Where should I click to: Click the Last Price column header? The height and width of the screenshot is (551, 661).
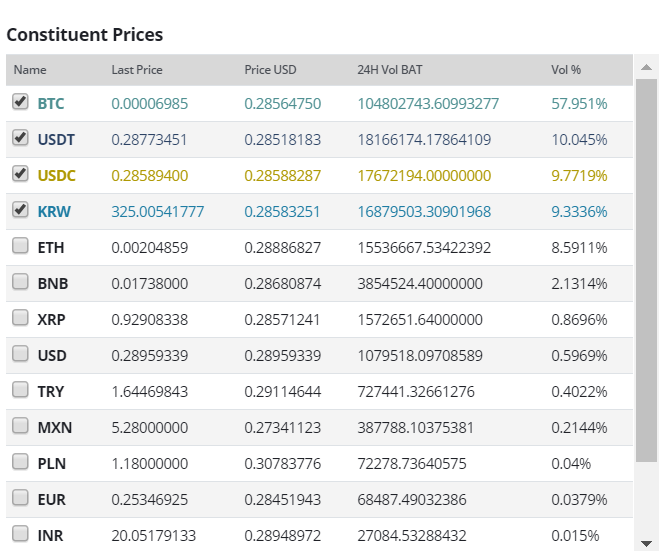pyautogui.click(x=137, y=70)
